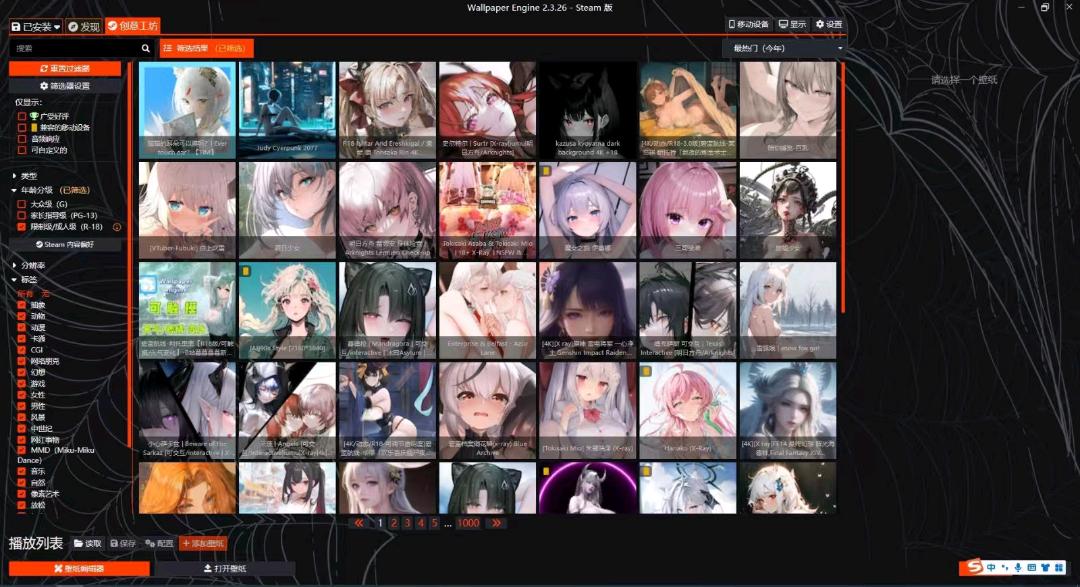The image size is (1080, 587).
Task: Open 筛选器设置 filter settings with gear icon
Action: pyautogui.click(x=65, y=86)
